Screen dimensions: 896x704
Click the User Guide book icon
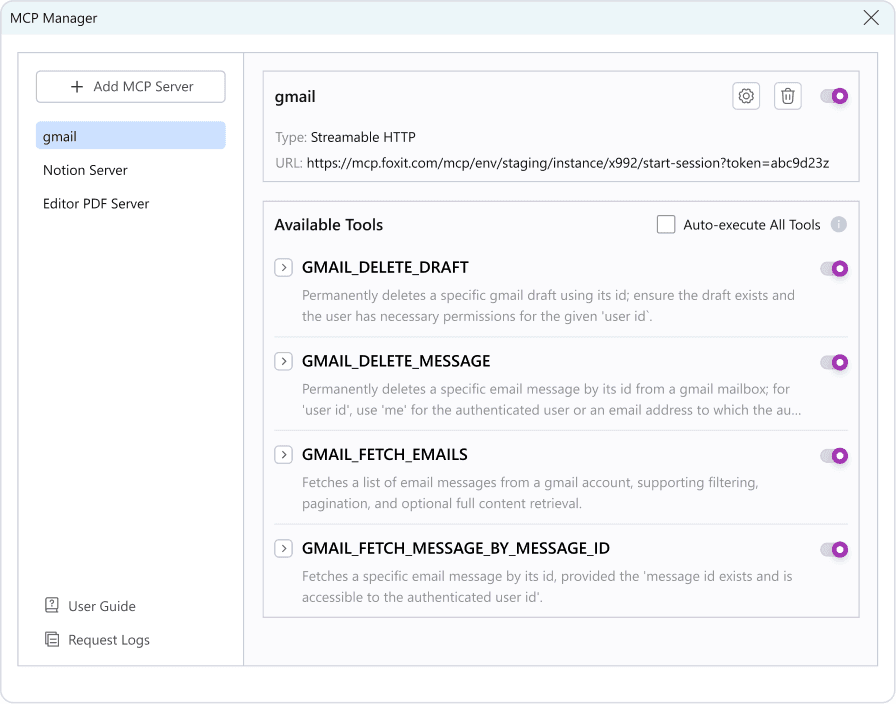point(51,605)
